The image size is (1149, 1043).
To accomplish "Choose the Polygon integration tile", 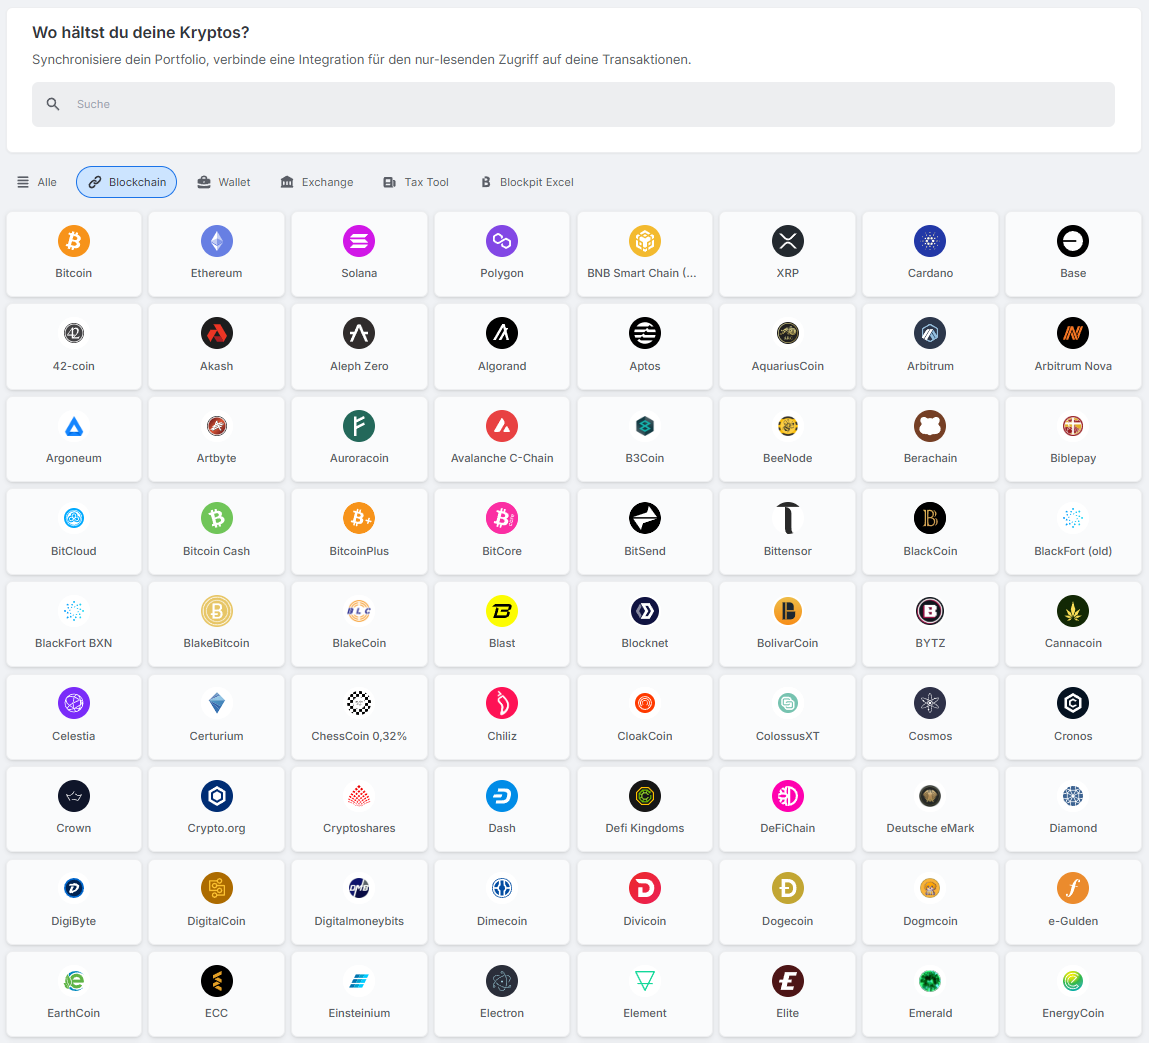I will pyautogui.click(x=502, y=254).
